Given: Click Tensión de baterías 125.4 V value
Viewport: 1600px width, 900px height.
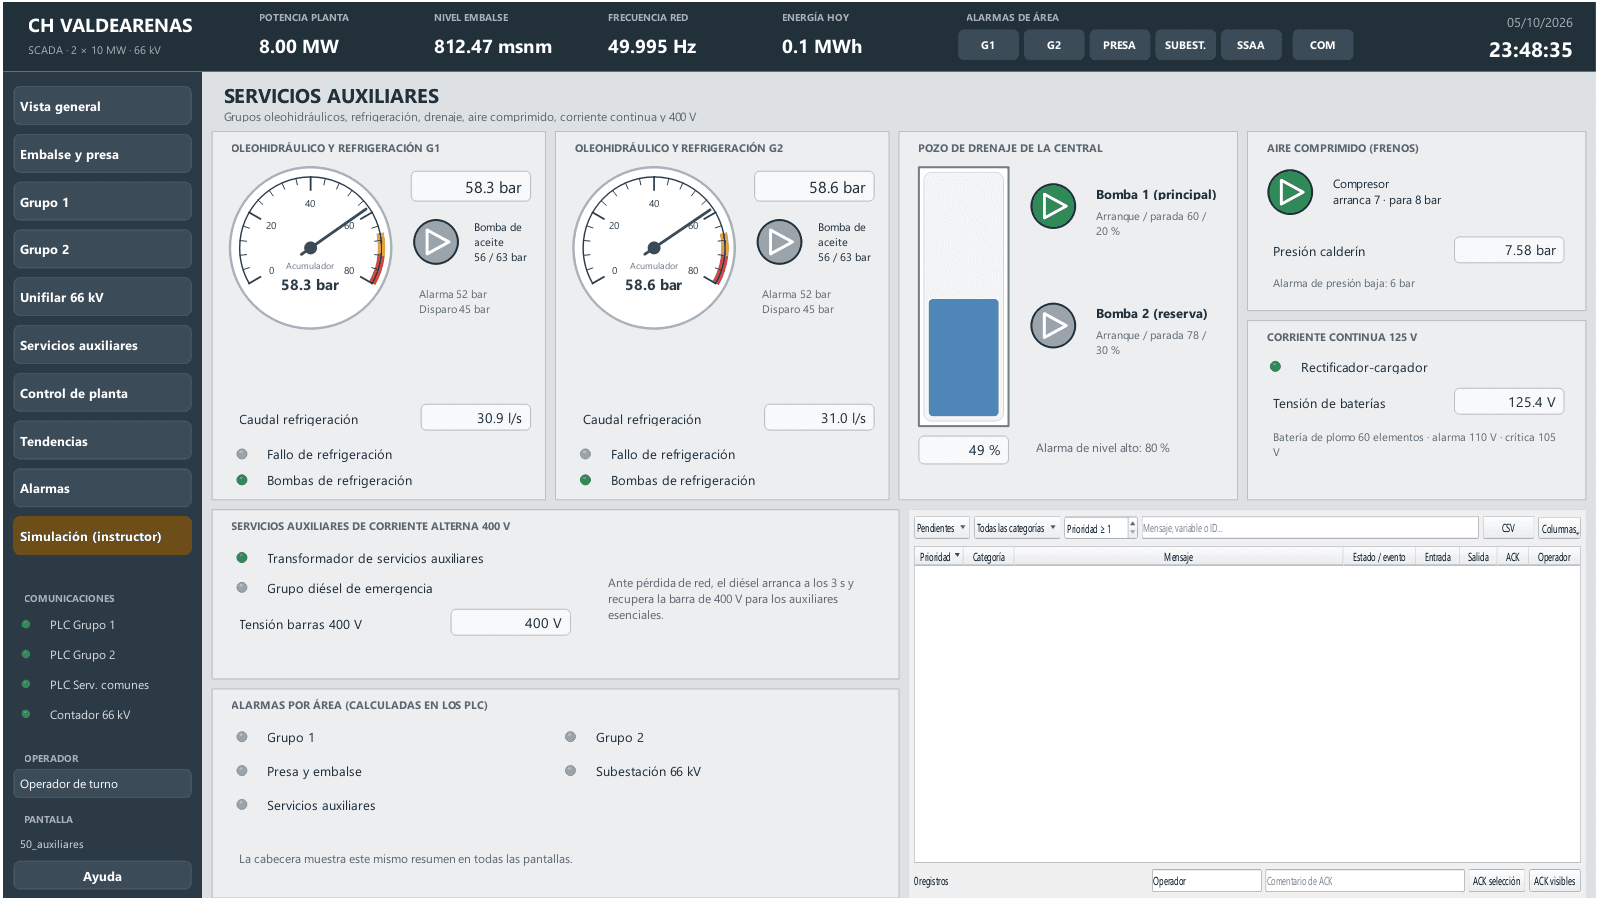Looking at the screenshot, I should coord(1509,402).
